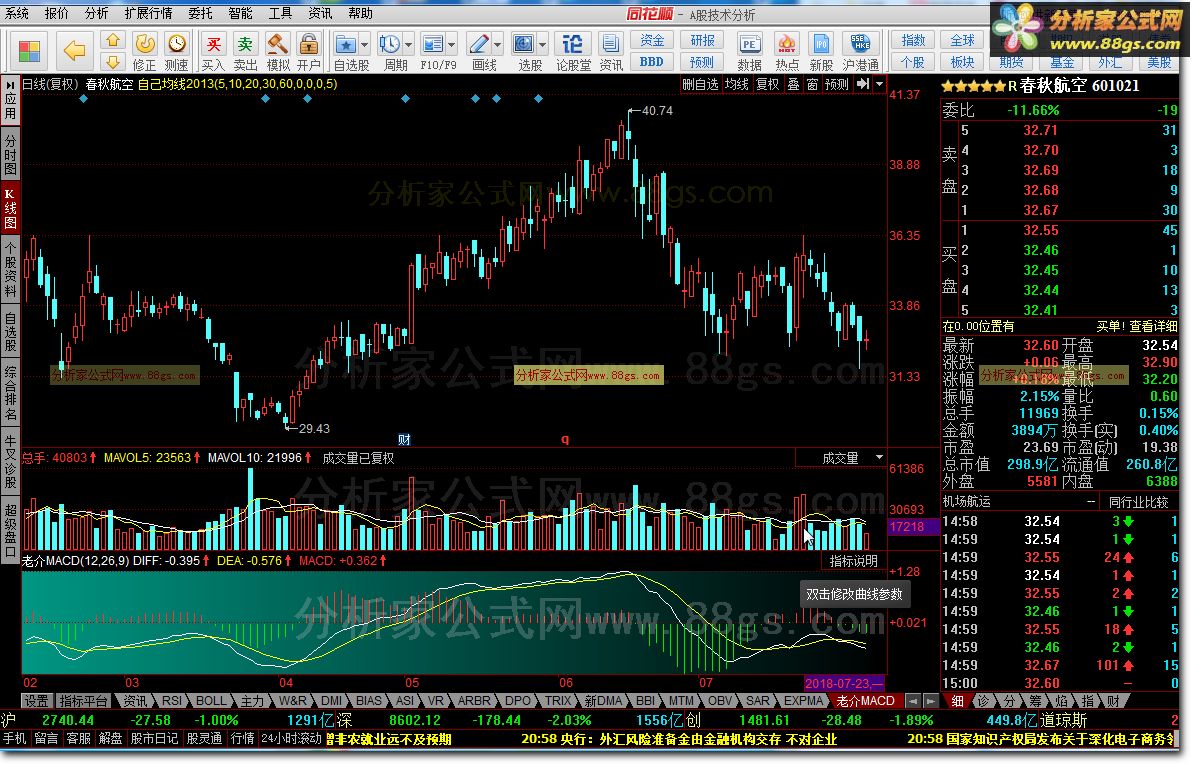Viewport: 1192px width, 764px height.
Task: Open the 设置 settings tab at bottom
Action: point(36,701)
